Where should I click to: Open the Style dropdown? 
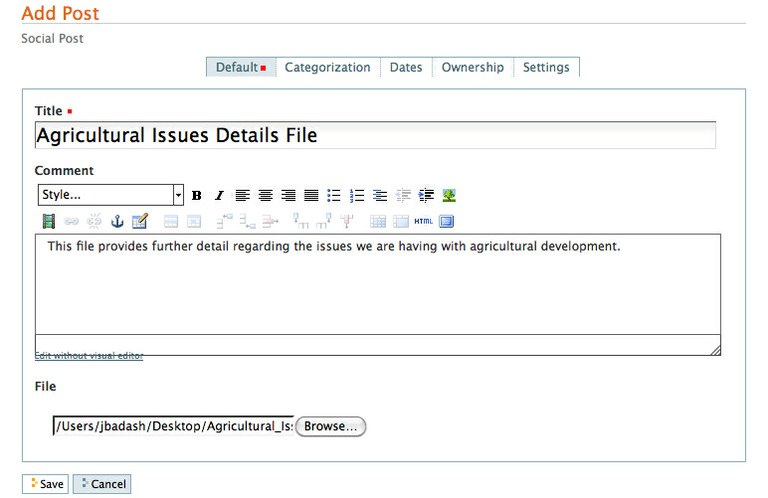click(110, 195)
